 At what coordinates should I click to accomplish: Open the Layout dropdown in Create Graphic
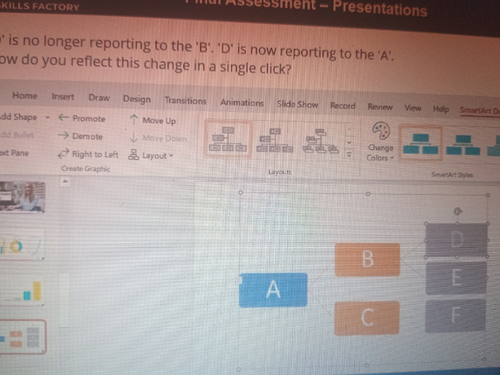coord(151,155)
